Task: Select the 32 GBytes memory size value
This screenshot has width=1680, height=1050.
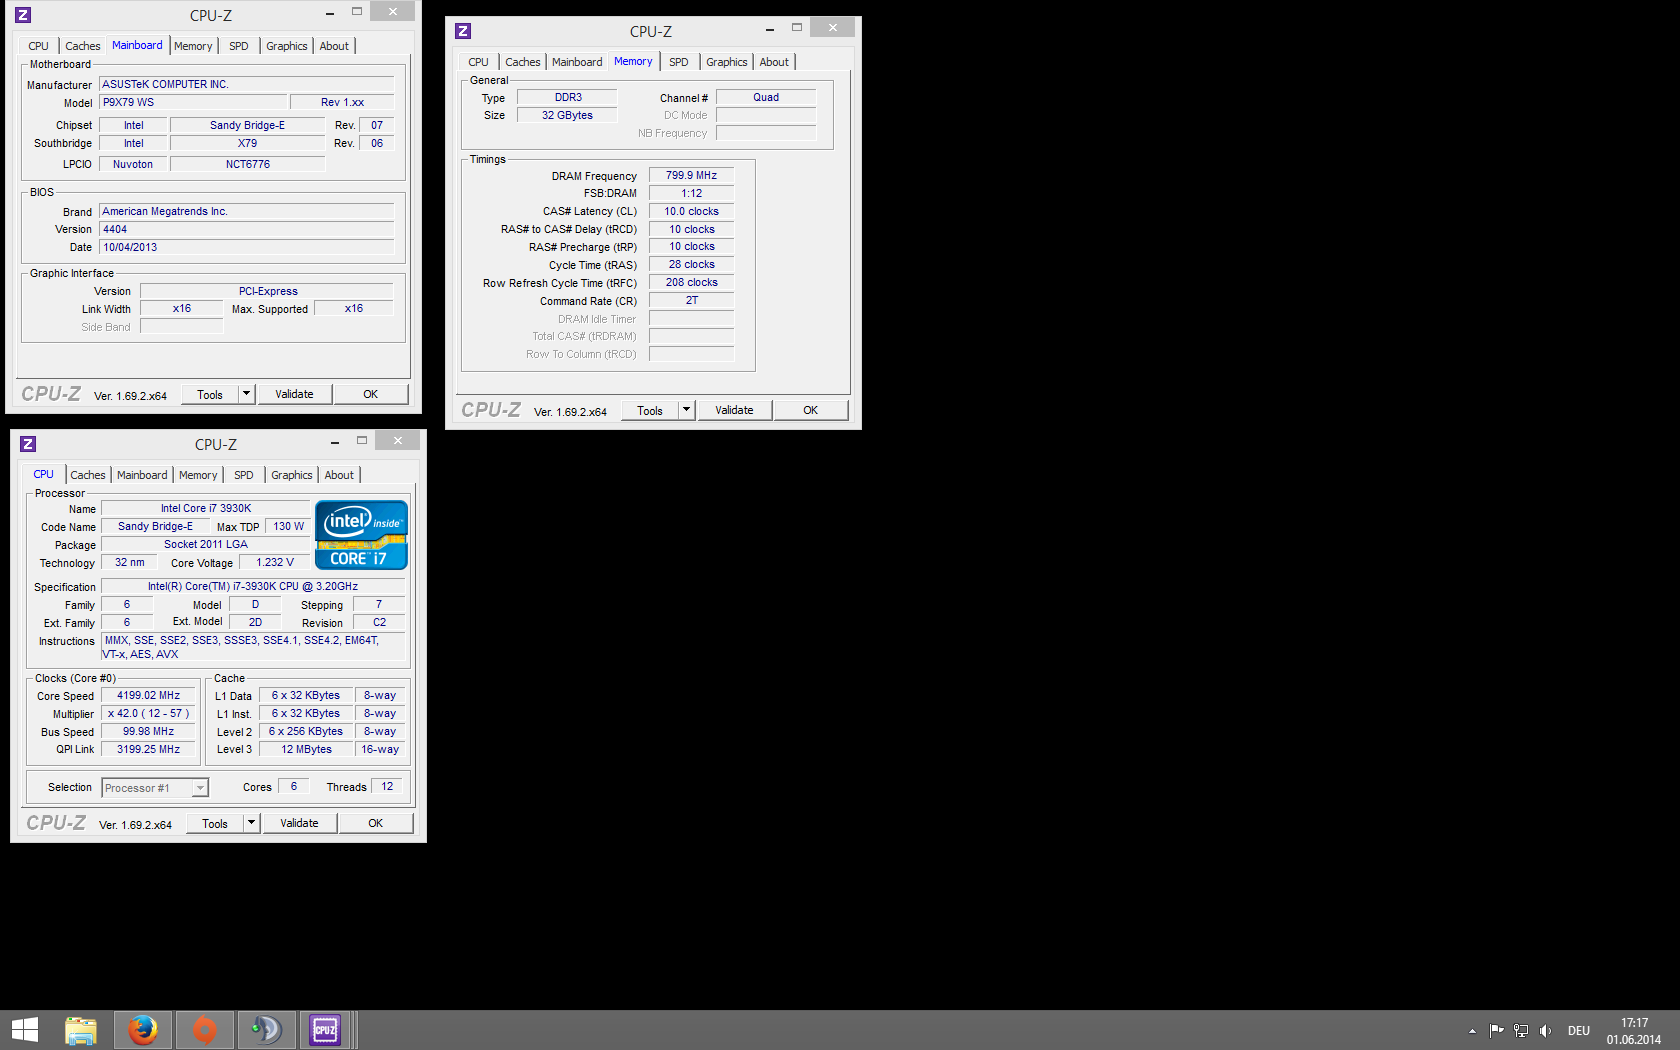Action: click(567, 115)
